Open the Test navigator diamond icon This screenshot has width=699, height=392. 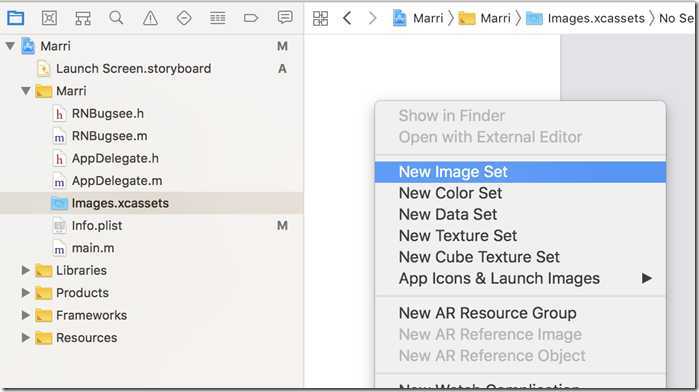(184, 18)
